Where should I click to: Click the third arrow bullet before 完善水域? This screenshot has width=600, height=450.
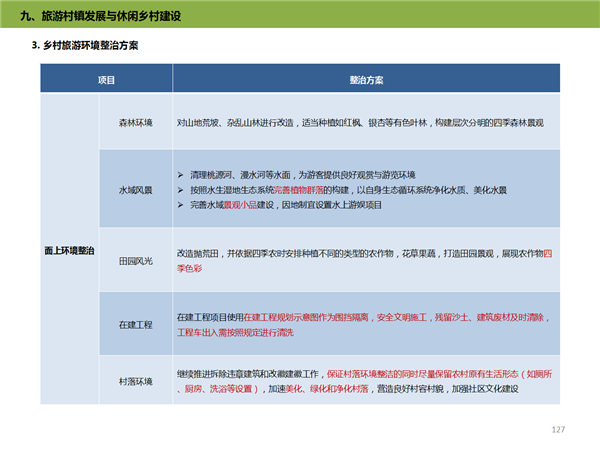pyautogui.click(x=180, y=204)
